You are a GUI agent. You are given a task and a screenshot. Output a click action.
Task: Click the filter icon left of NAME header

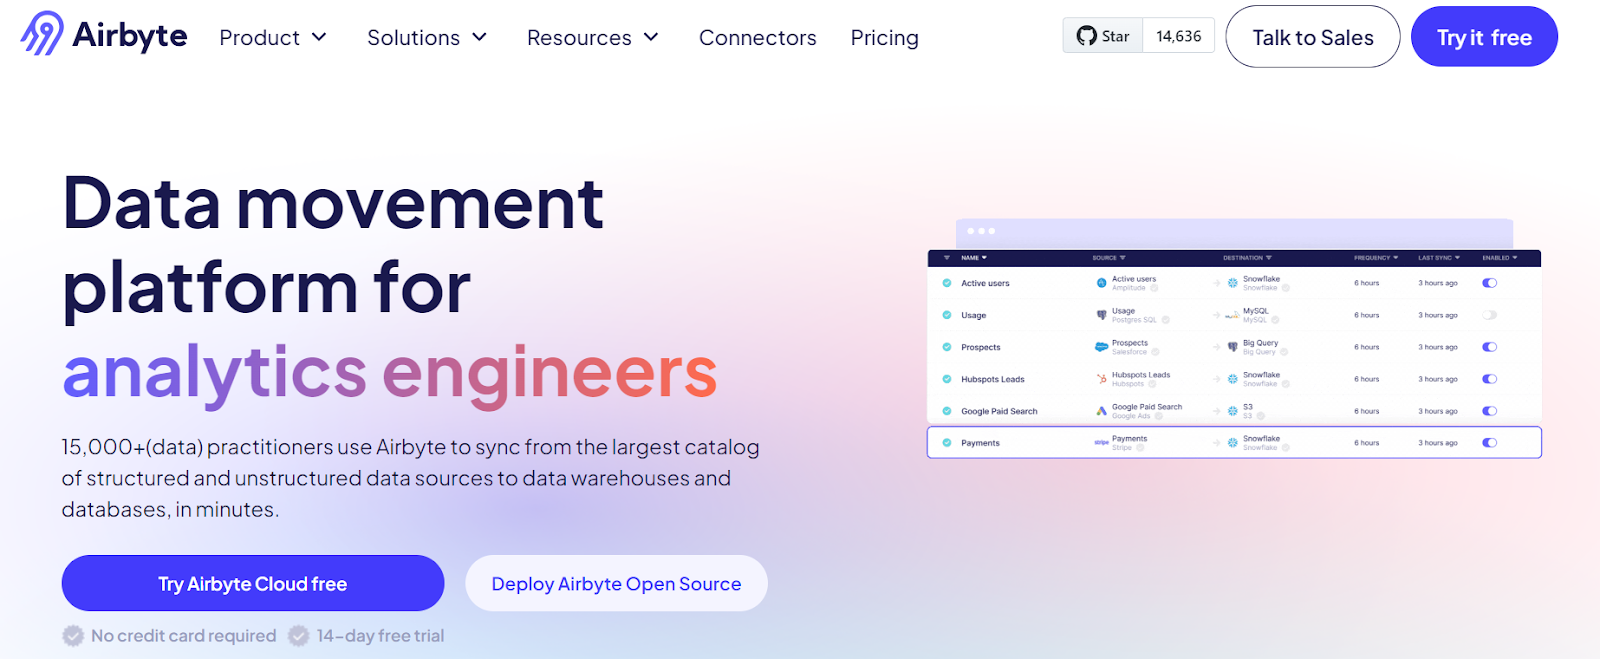[x=947, y=258]
